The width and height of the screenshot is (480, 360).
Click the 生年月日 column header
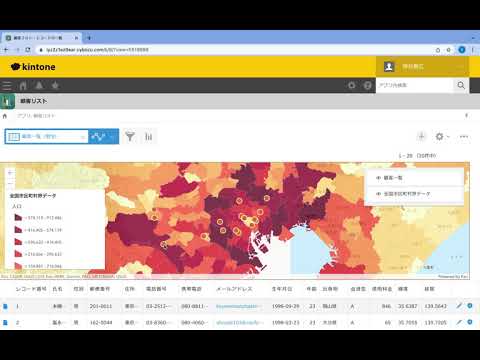pos(282,289)
